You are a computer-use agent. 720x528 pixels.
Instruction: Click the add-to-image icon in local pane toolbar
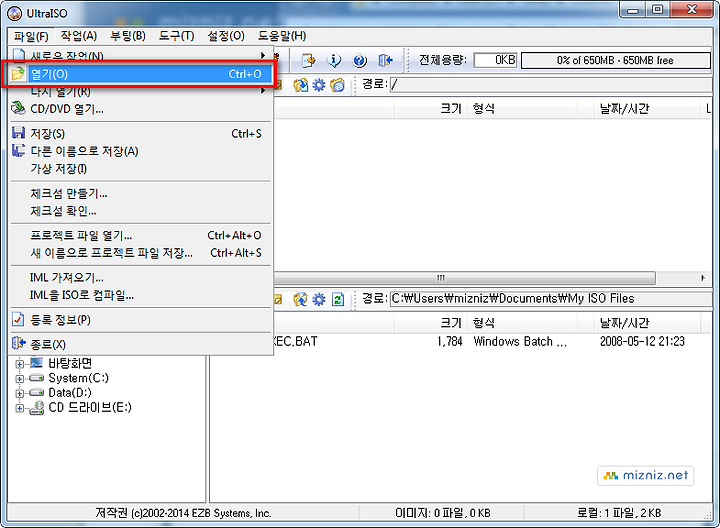[301, 299]
